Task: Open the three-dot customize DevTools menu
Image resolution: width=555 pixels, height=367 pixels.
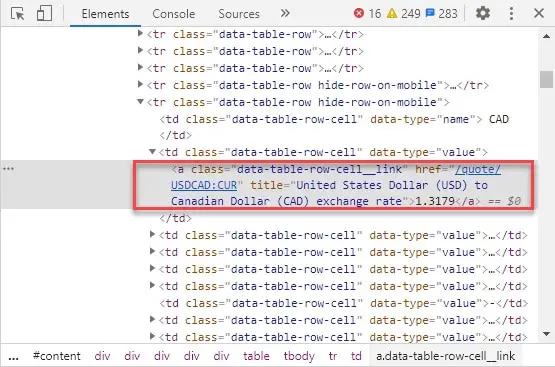Action: pyautogui.click(x=511, y=13)
